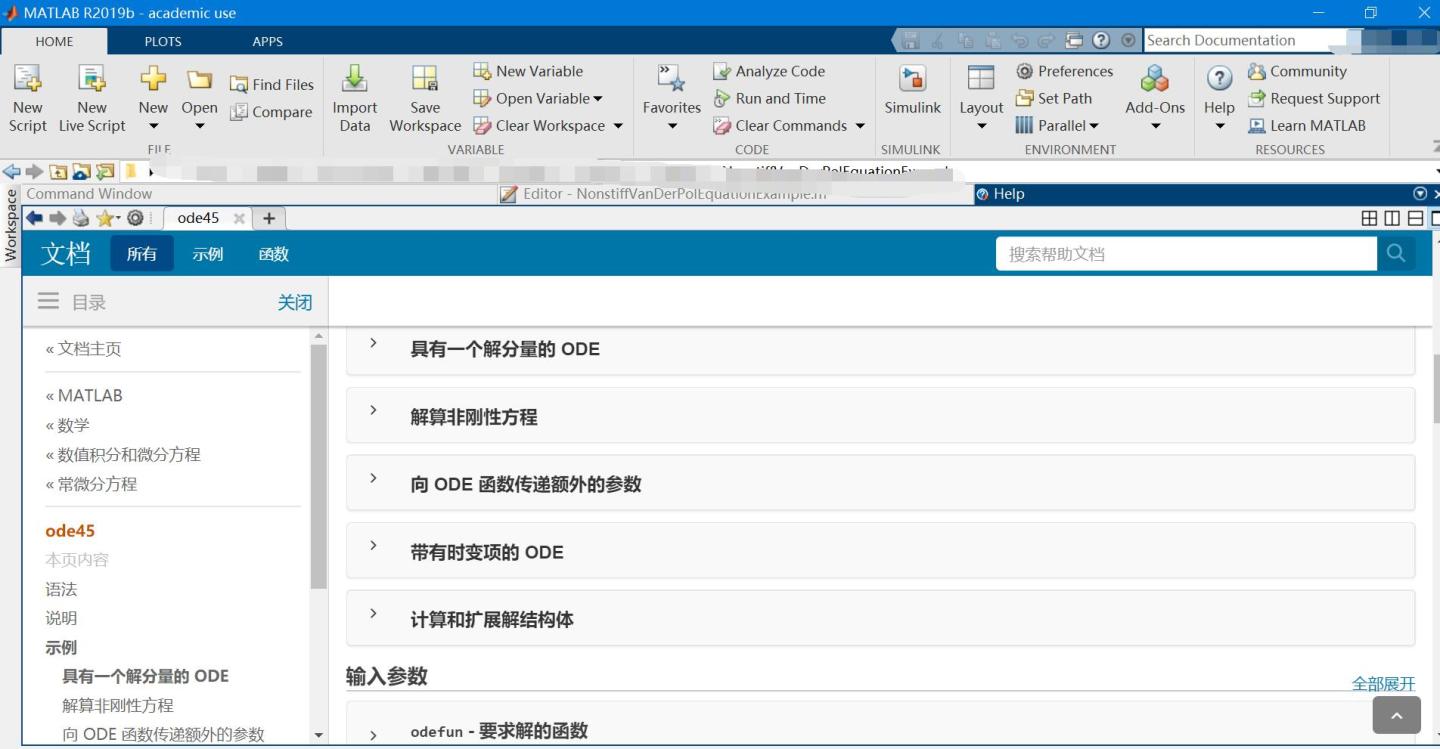1440x749 pixels.
Task: Activate the Editor NonstiffVanDerPolEquationExample tab
Action: [734, 194]
